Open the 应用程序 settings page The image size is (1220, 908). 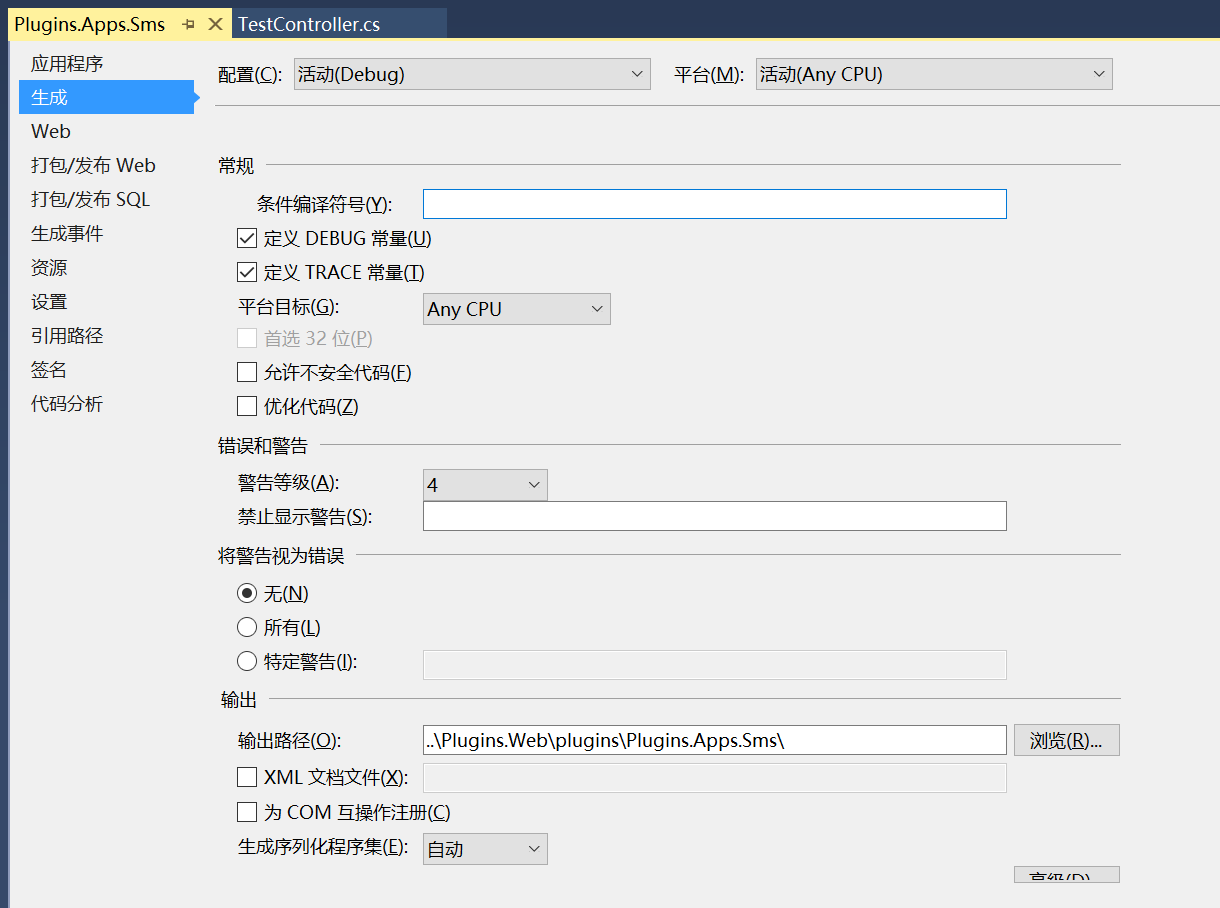(67, 64)
